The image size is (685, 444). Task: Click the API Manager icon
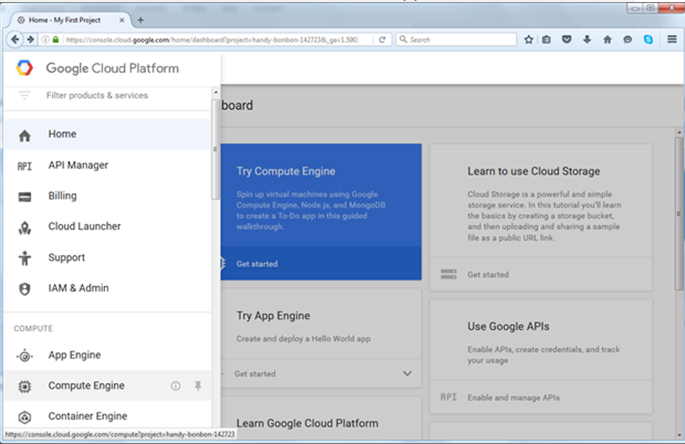click(24, 166)
